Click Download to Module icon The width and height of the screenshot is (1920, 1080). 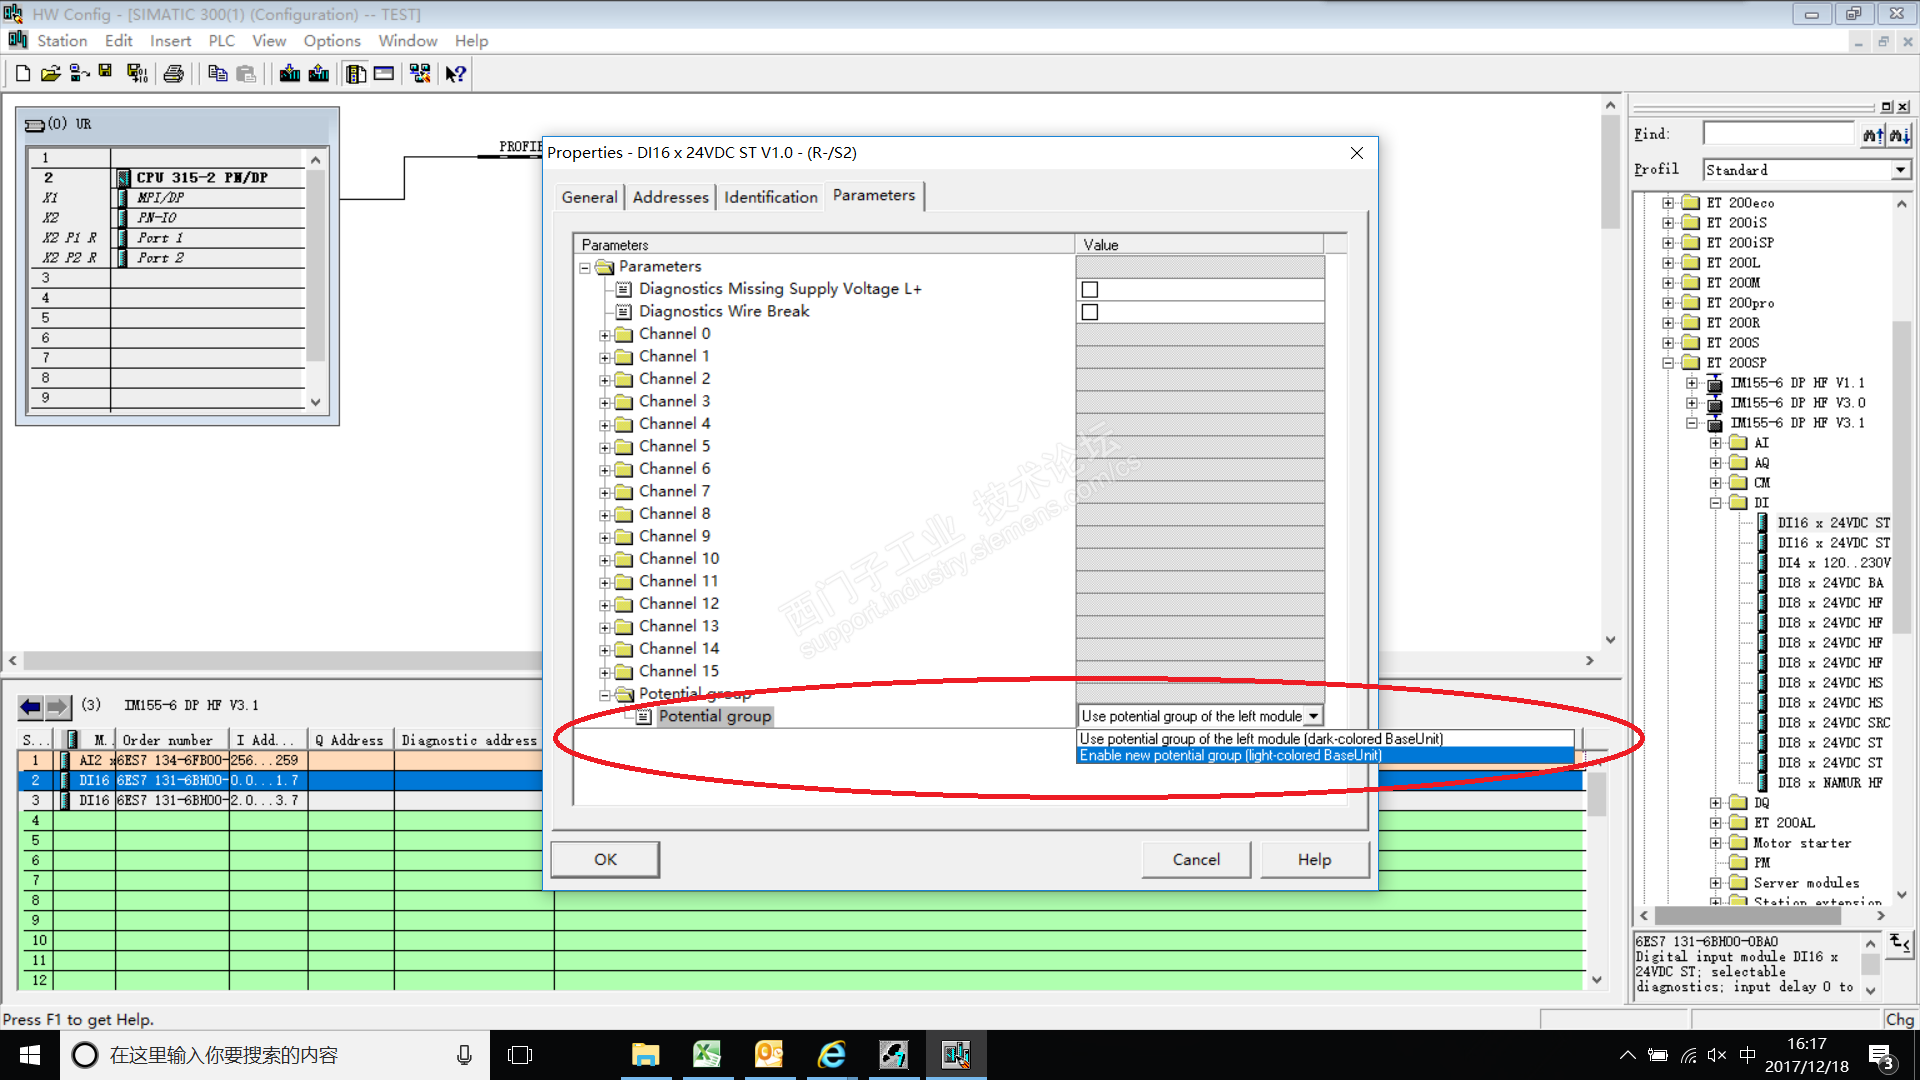click(290, 73)
